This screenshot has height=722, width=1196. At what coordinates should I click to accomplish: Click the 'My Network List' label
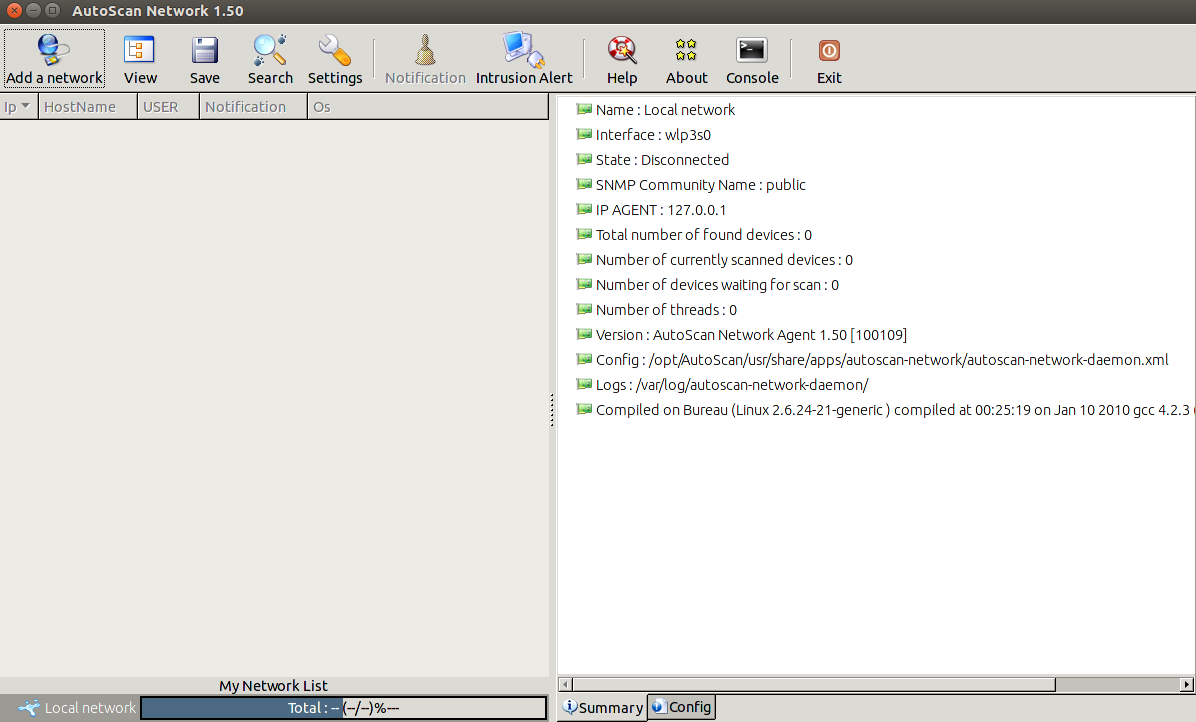coord(273,685)
